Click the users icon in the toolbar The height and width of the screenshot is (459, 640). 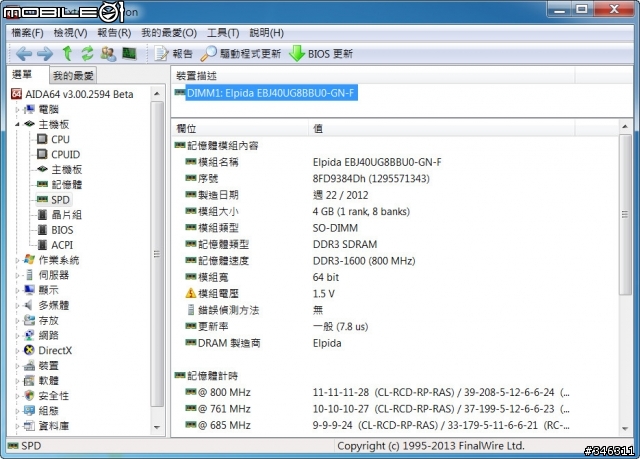click(108, 54)
